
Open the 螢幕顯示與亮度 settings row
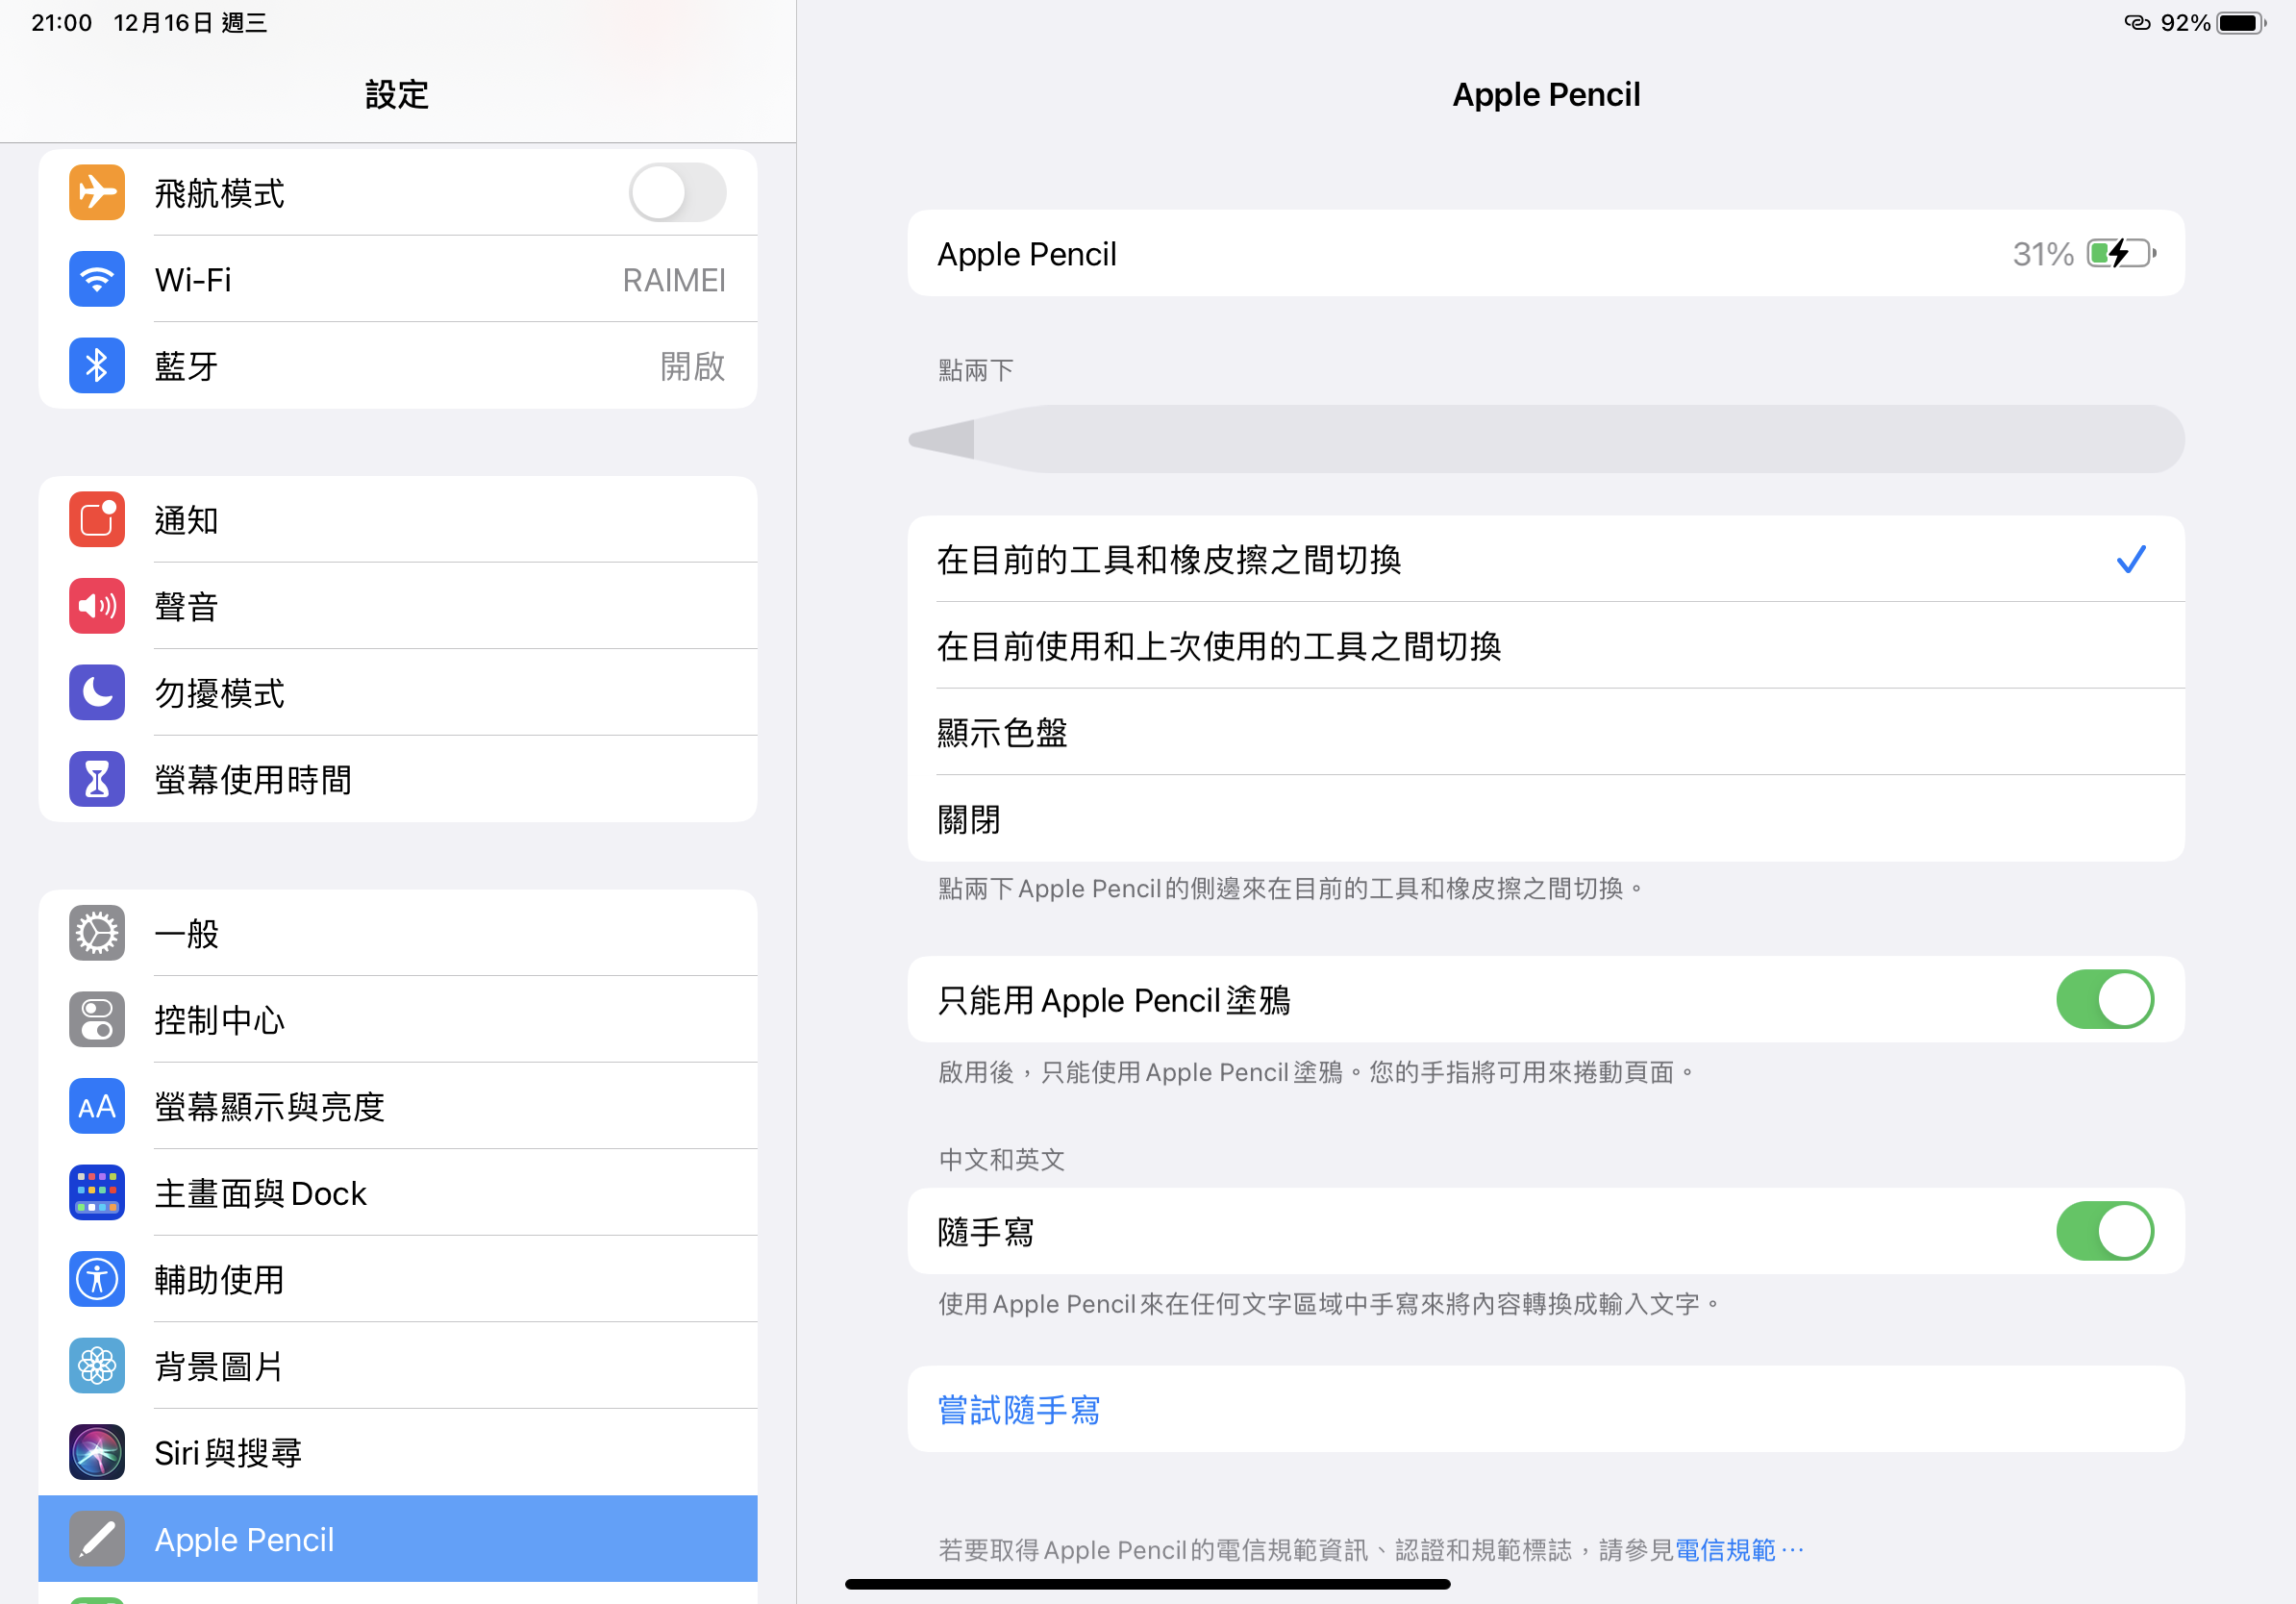[x=397, y=1106]
